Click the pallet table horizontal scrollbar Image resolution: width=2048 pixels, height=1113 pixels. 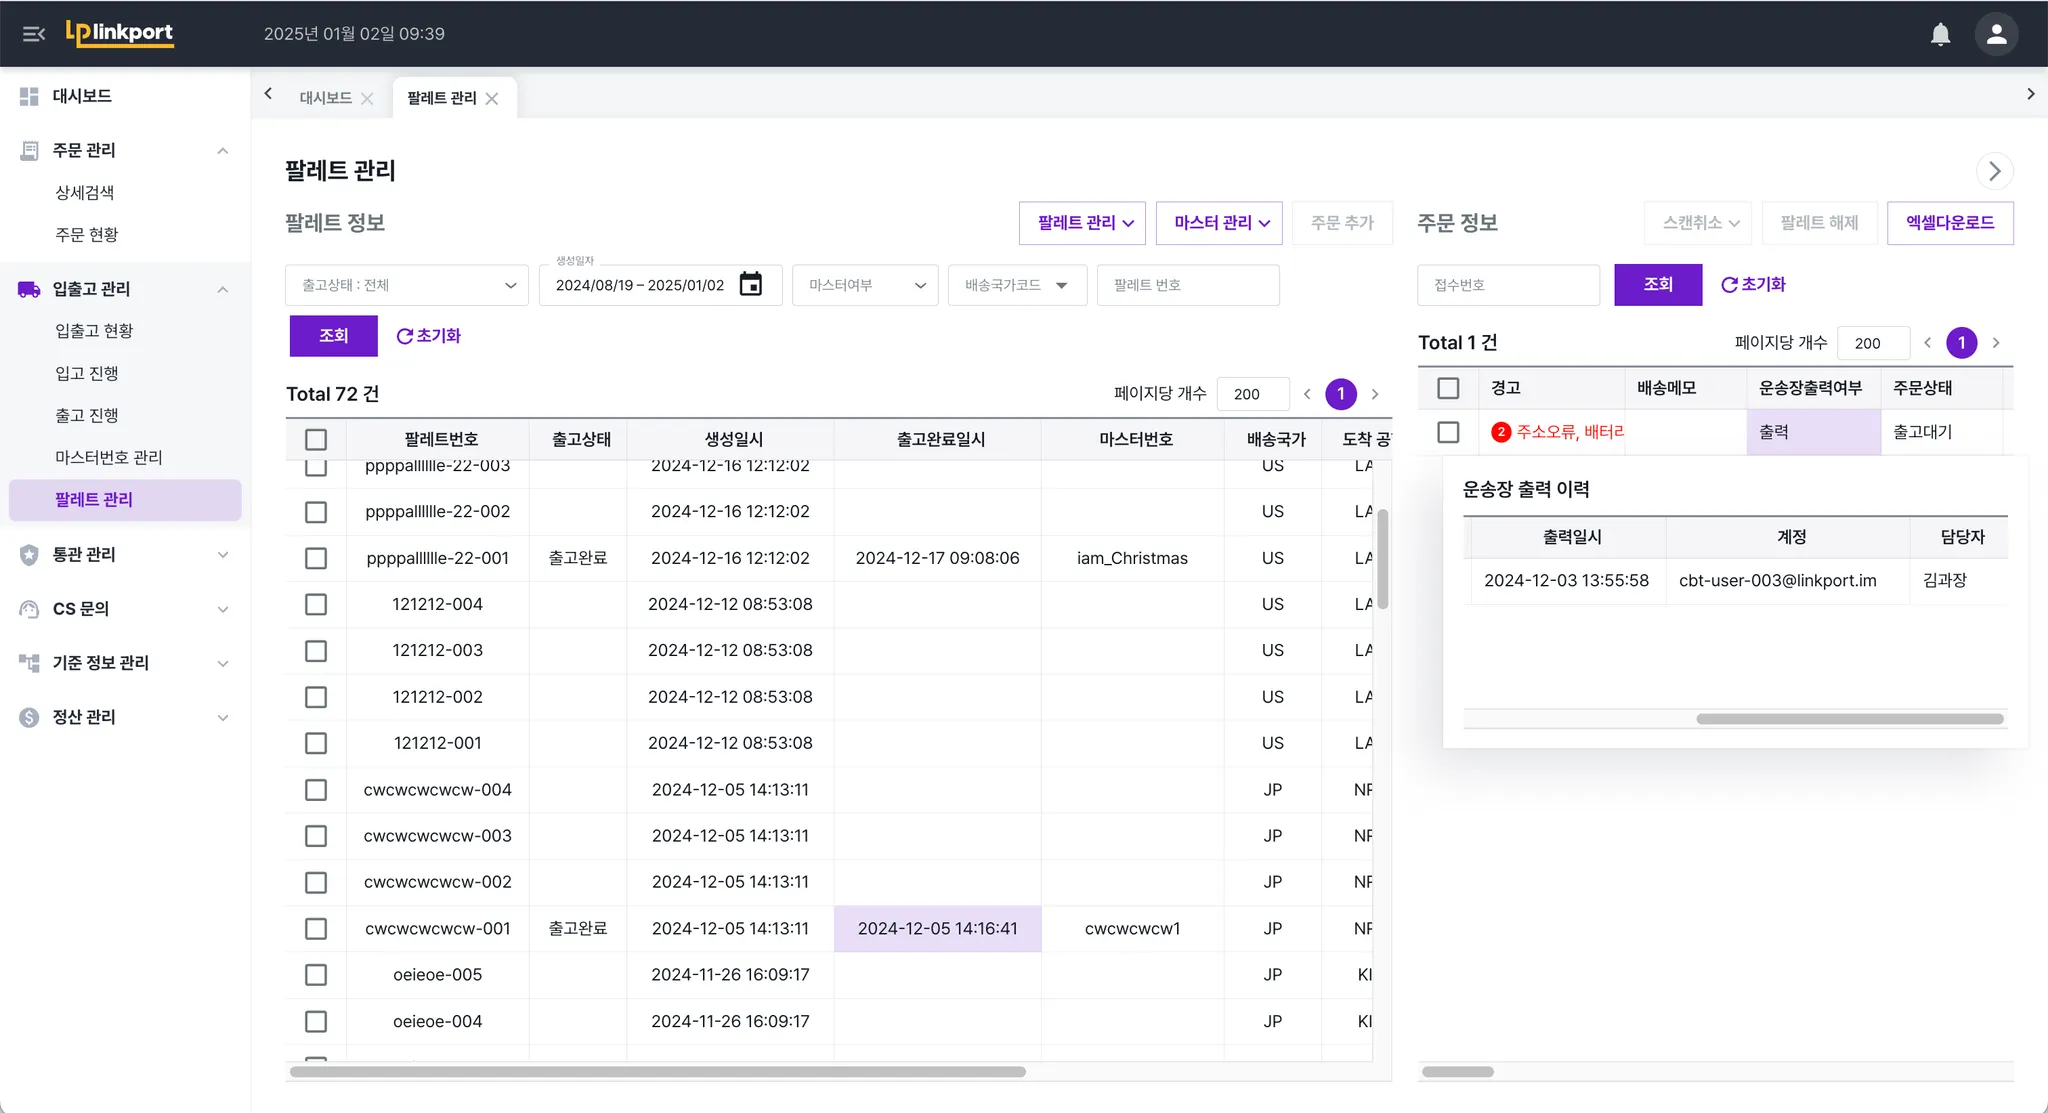pyautogui.click(x=657, y=1071)
